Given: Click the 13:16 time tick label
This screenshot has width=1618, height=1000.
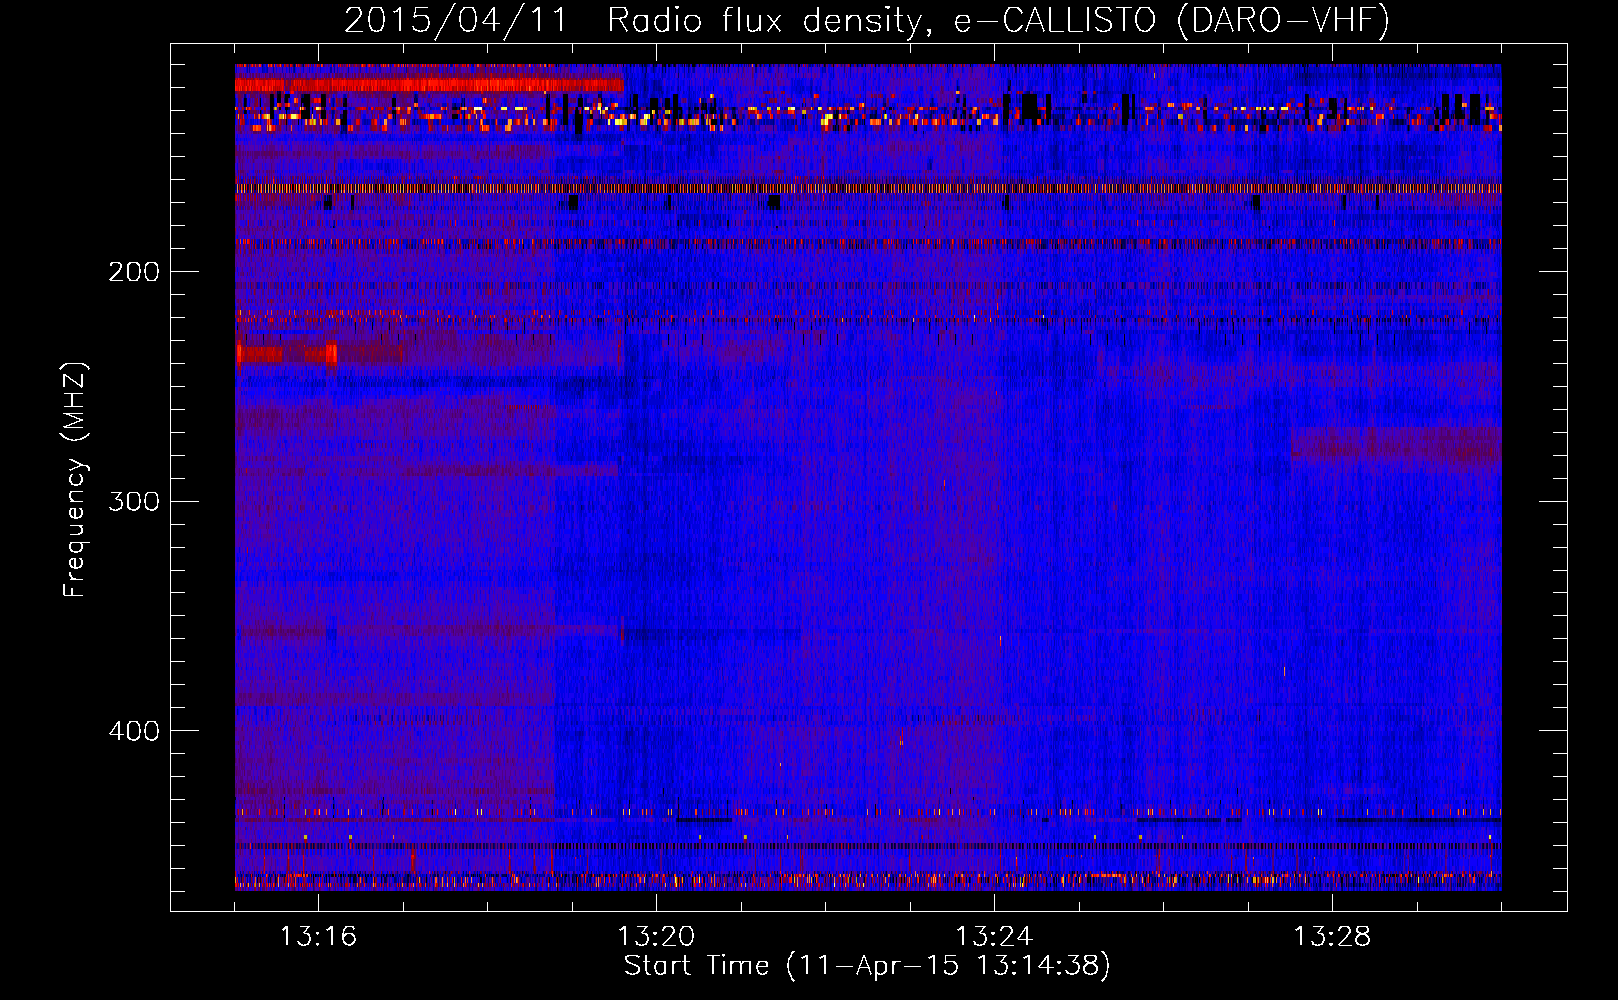Looking at the screenshot, I should pyautogui.click(x=318, y=937).
